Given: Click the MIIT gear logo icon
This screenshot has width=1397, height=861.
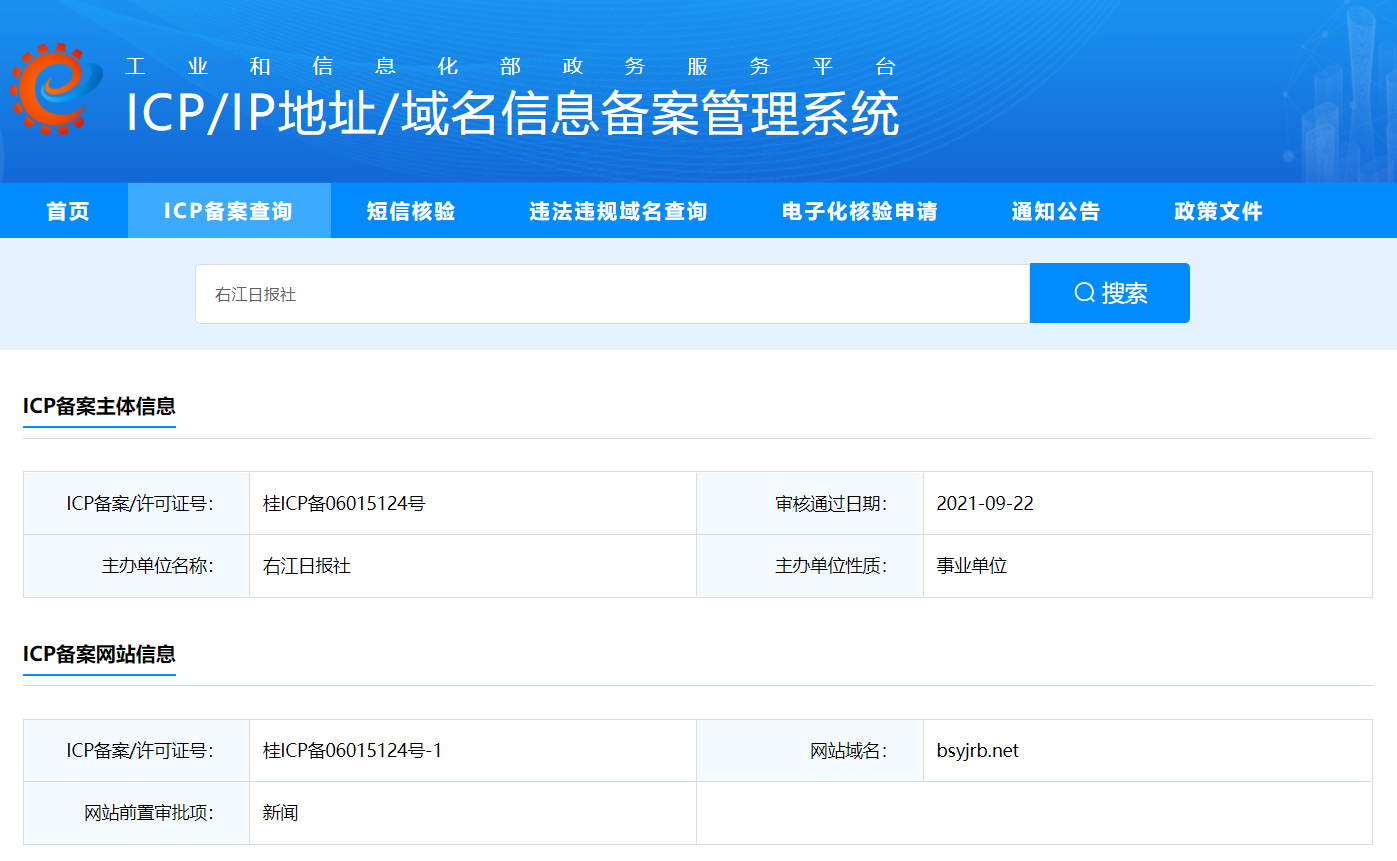Looking at the screenshot, I should tap(57, 89).
